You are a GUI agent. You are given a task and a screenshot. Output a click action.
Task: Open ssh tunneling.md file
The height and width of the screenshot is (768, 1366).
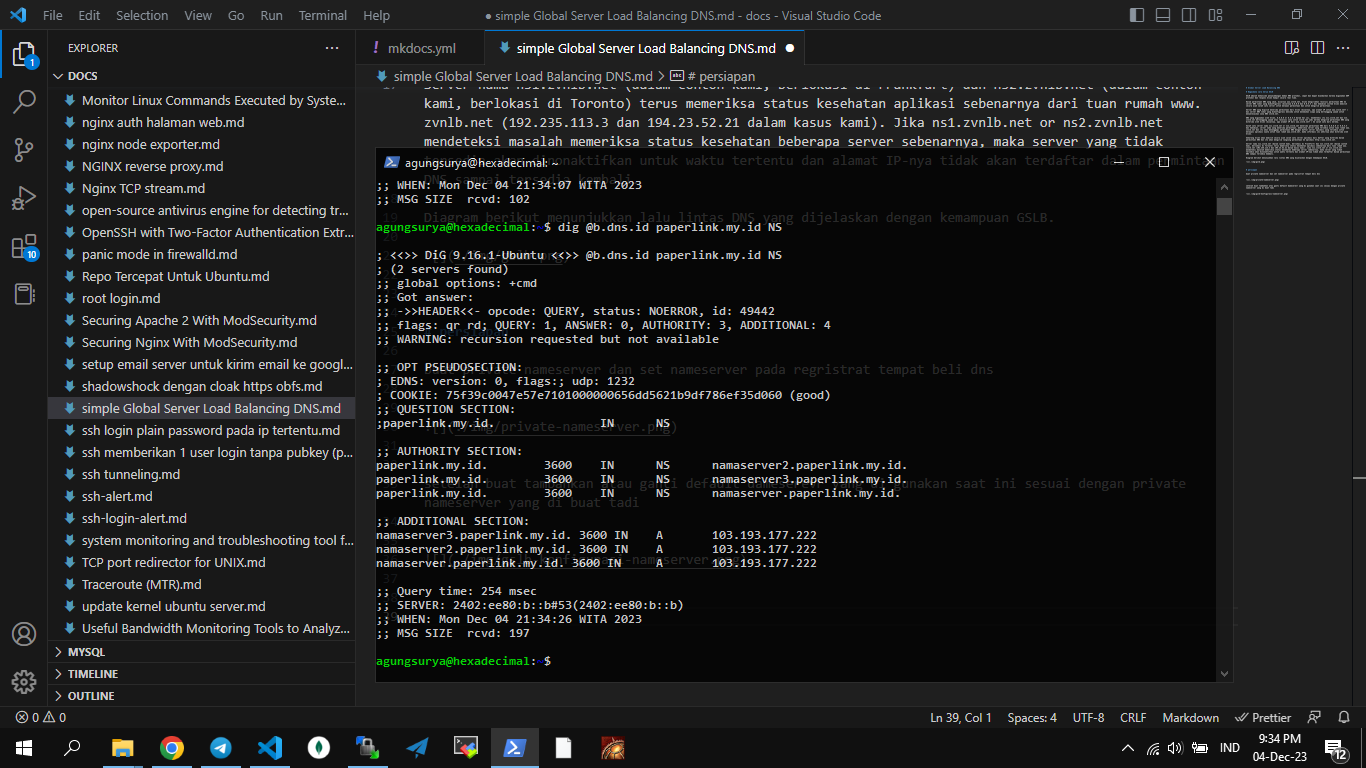[131, 474]
